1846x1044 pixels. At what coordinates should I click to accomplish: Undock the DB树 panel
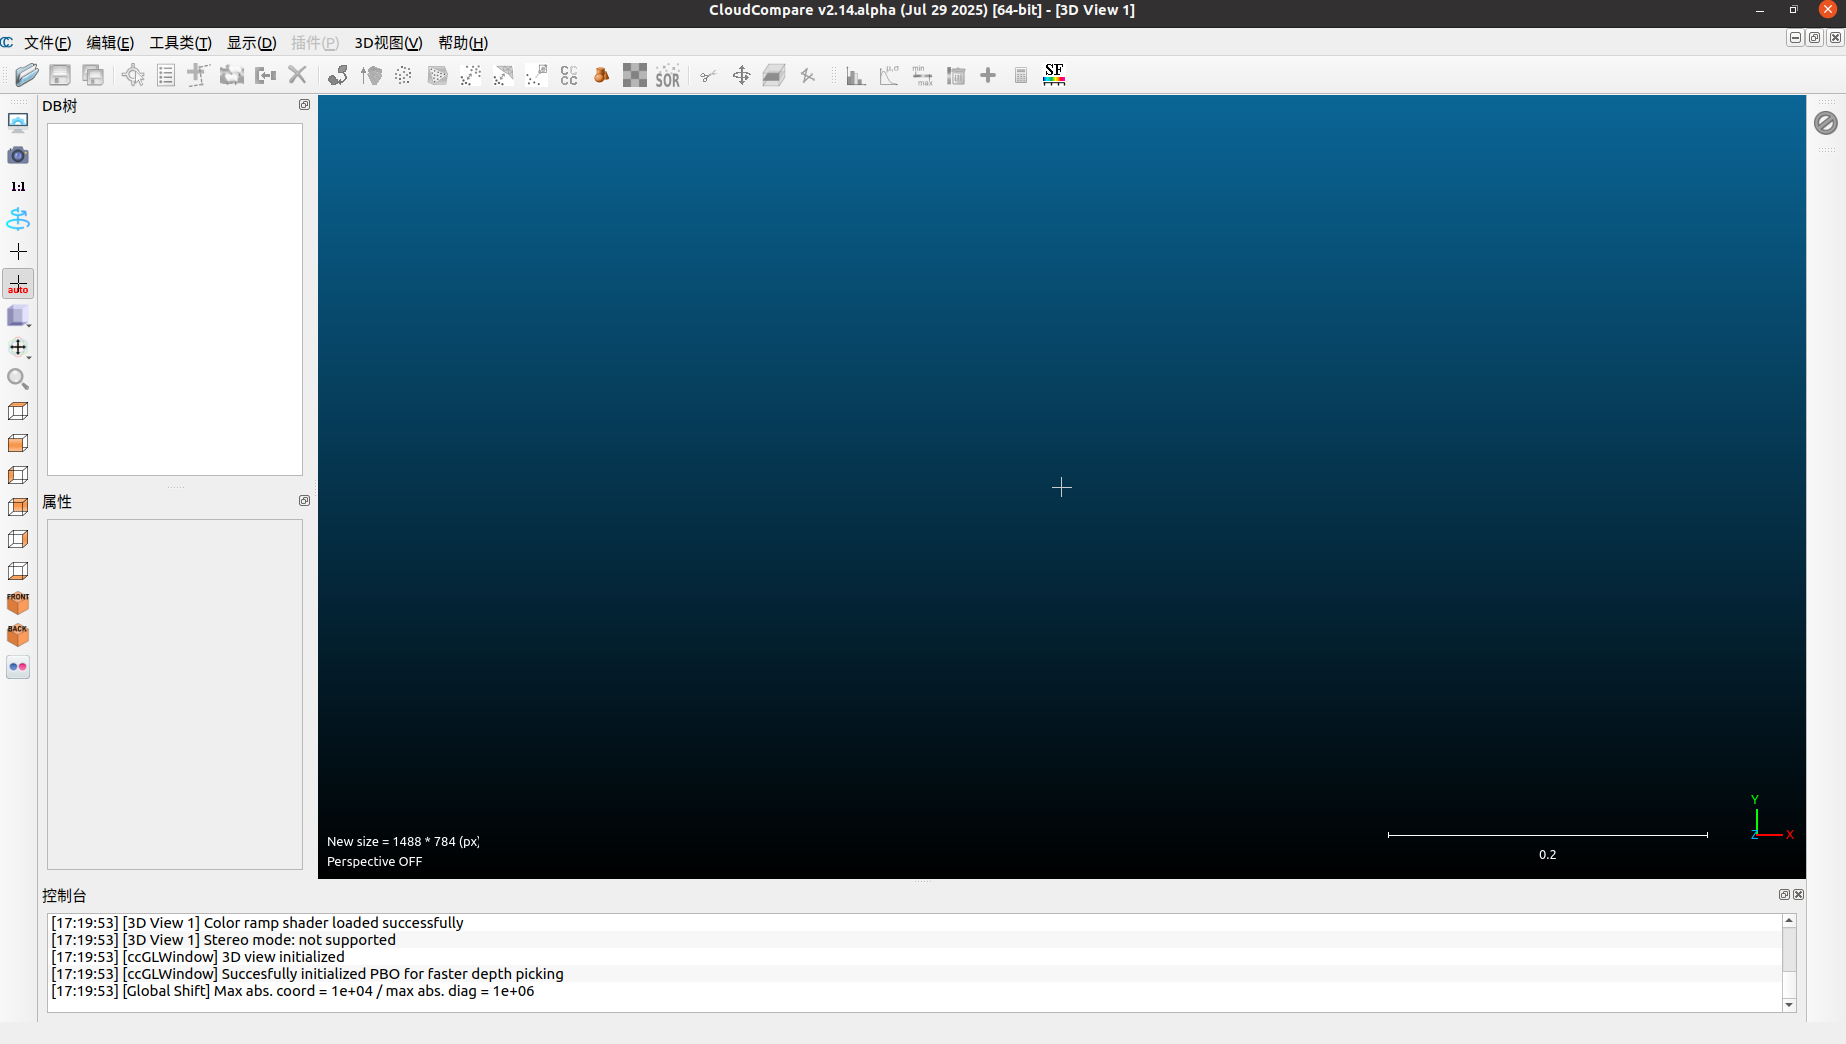[x=304, y=104]
